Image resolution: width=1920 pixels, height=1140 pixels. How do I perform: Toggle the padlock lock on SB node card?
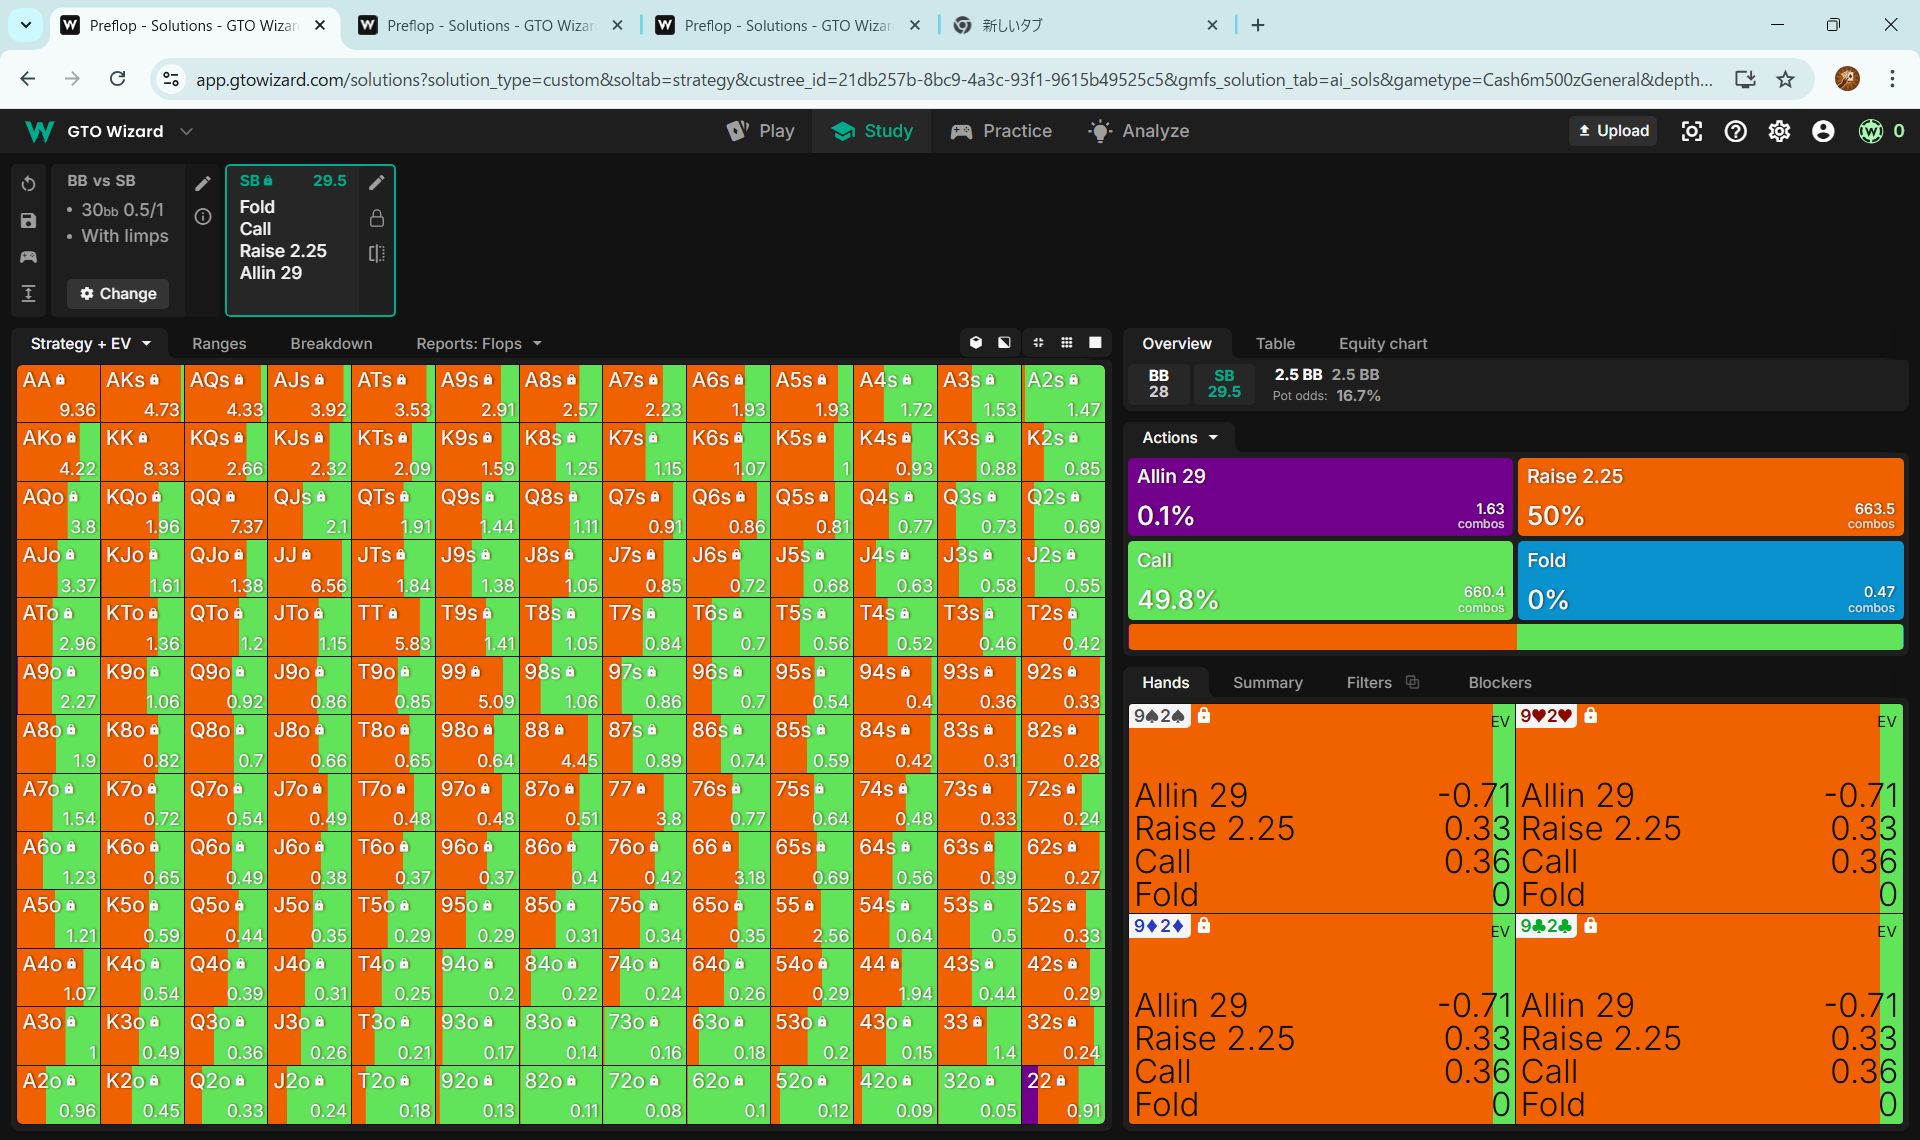[377, 218]
